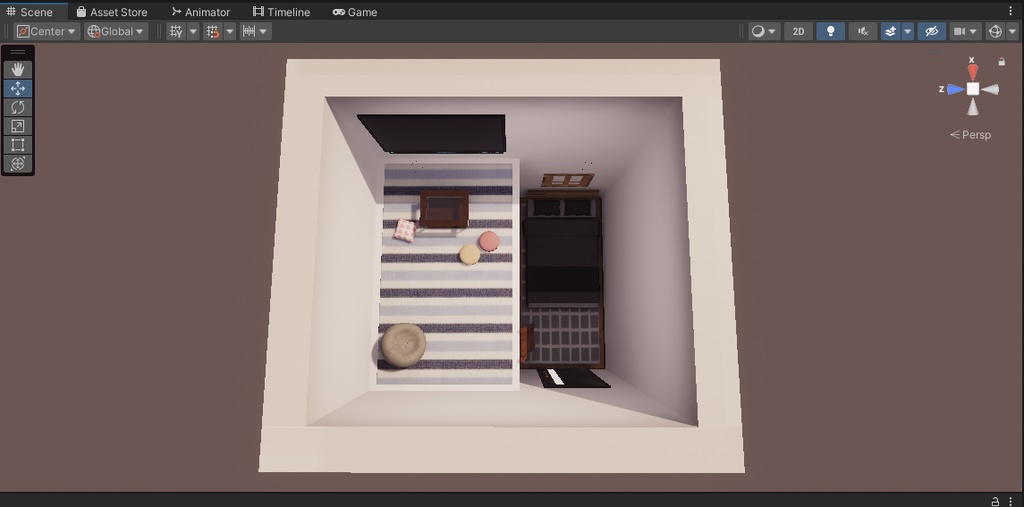This screenshot has height=507, width=1024.
Task: Expand the grid visibility dropdown arrow
Action: 193,31
